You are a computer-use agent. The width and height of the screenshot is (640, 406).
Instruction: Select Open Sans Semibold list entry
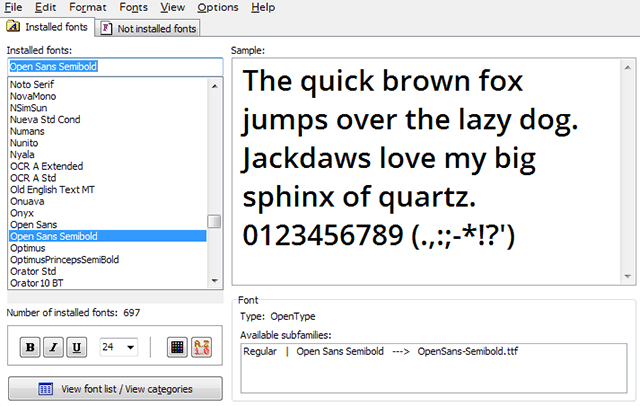coord(108,236)
